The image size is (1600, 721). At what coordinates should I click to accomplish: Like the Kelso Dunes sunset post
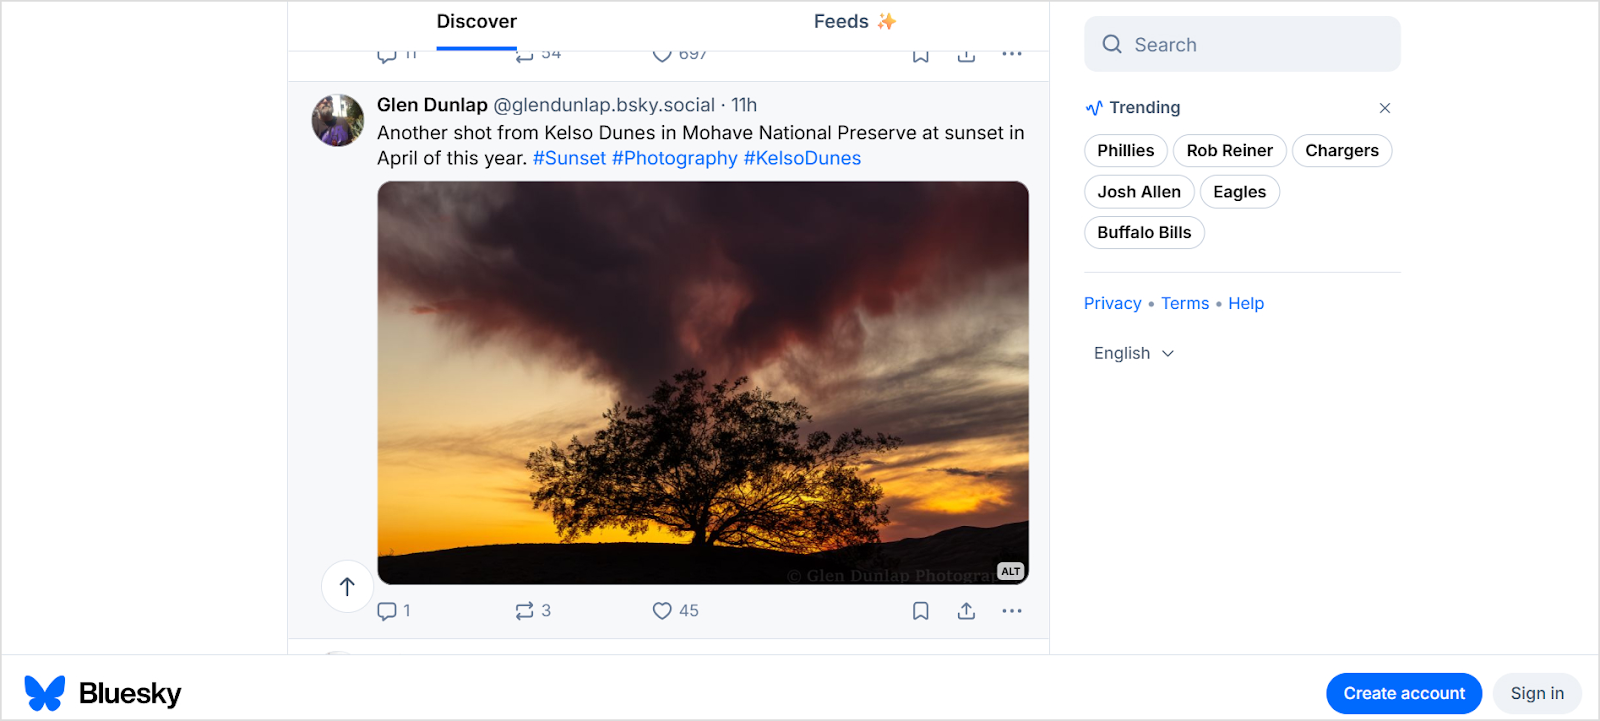[662, 611]
